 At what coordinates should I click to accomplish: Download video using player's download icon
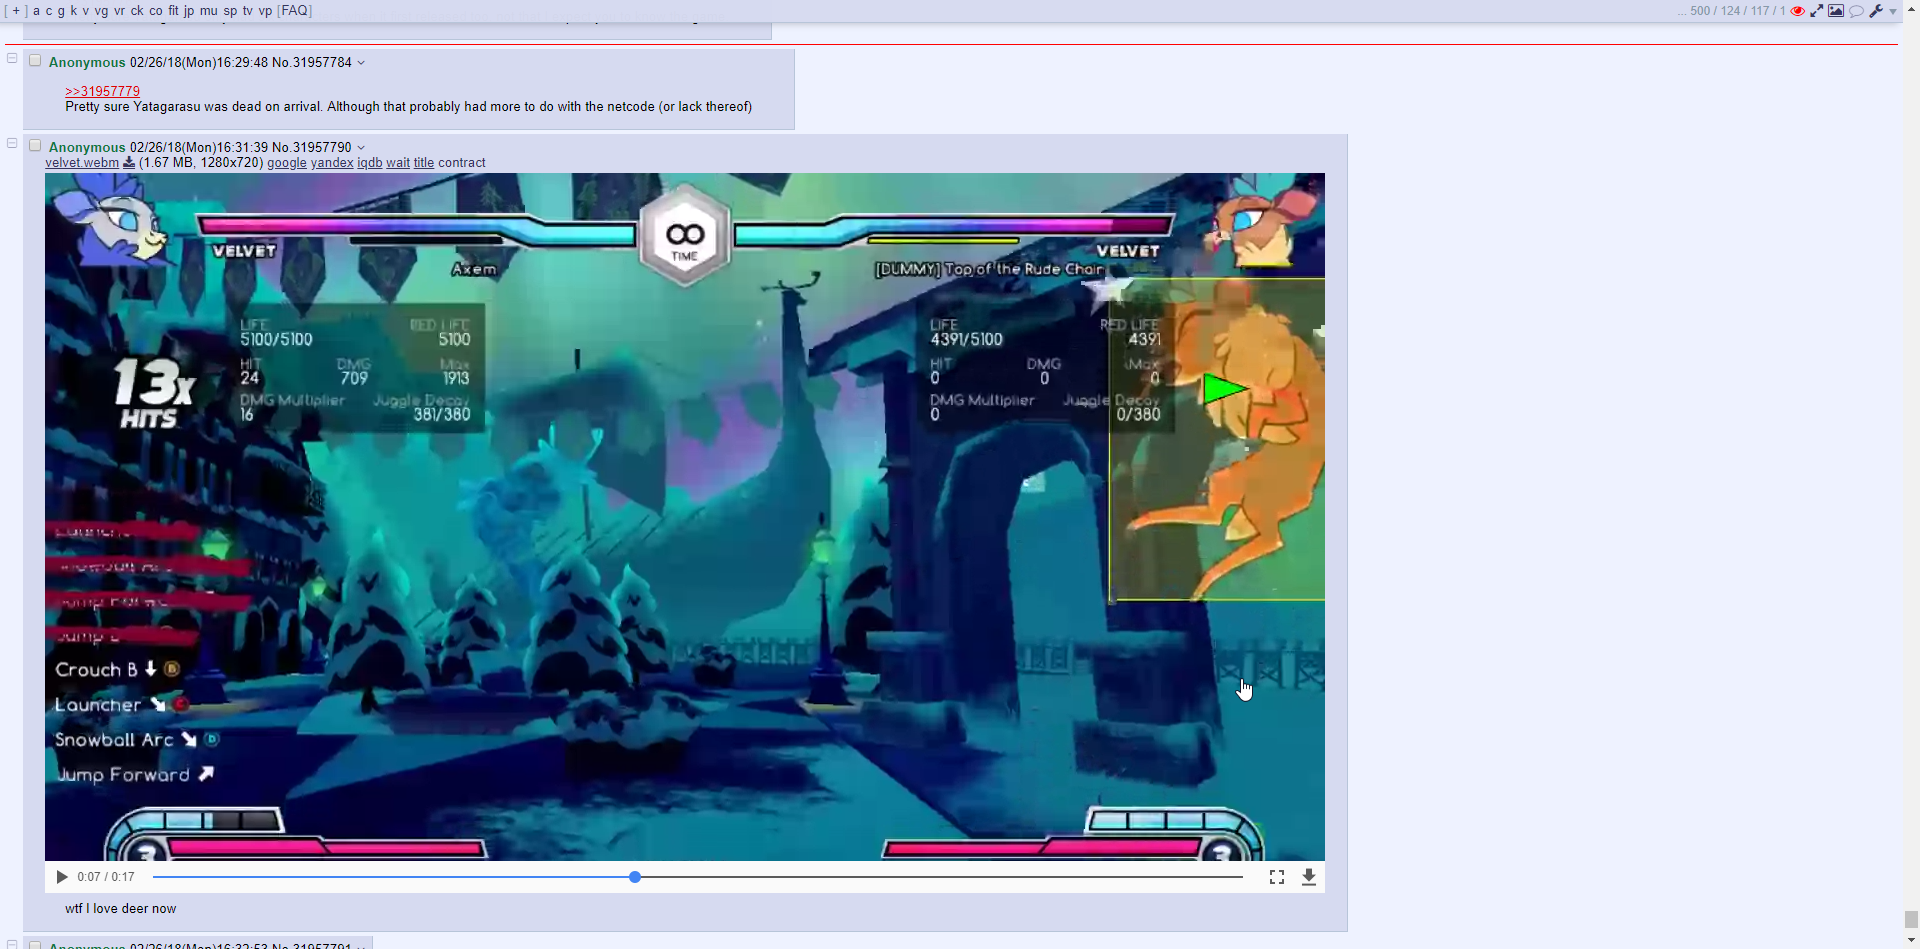click(x=1308, y=877)
